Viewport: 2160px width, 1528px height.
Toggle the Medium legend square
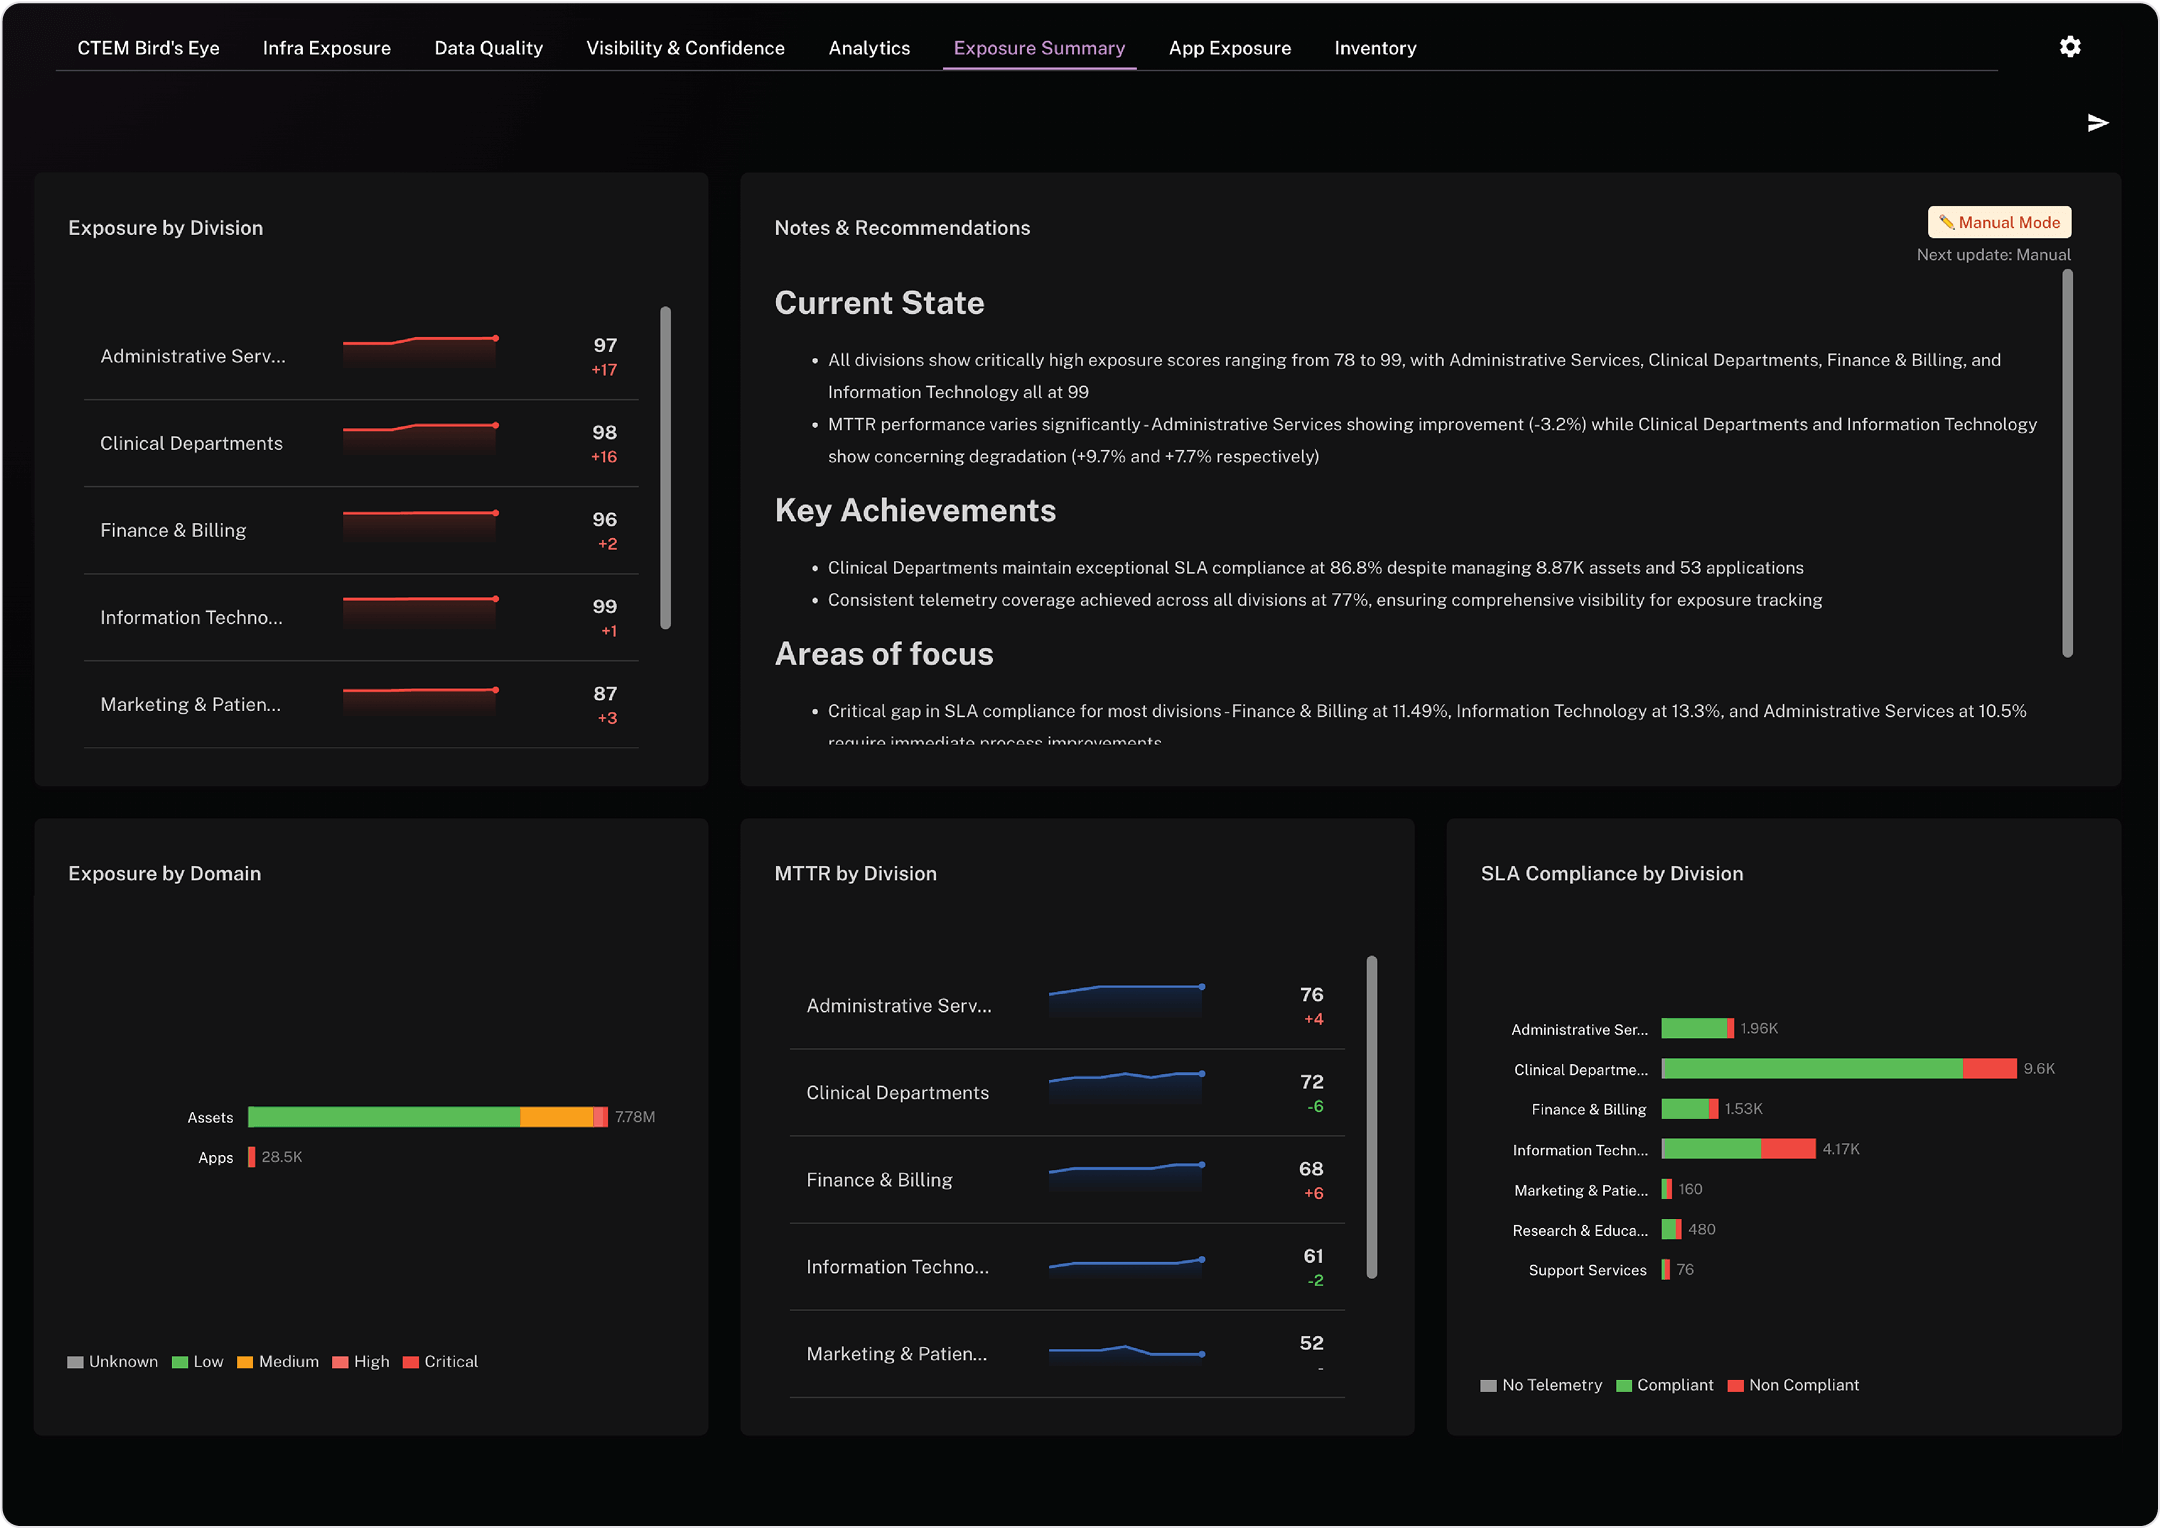tap(245, 1362)
